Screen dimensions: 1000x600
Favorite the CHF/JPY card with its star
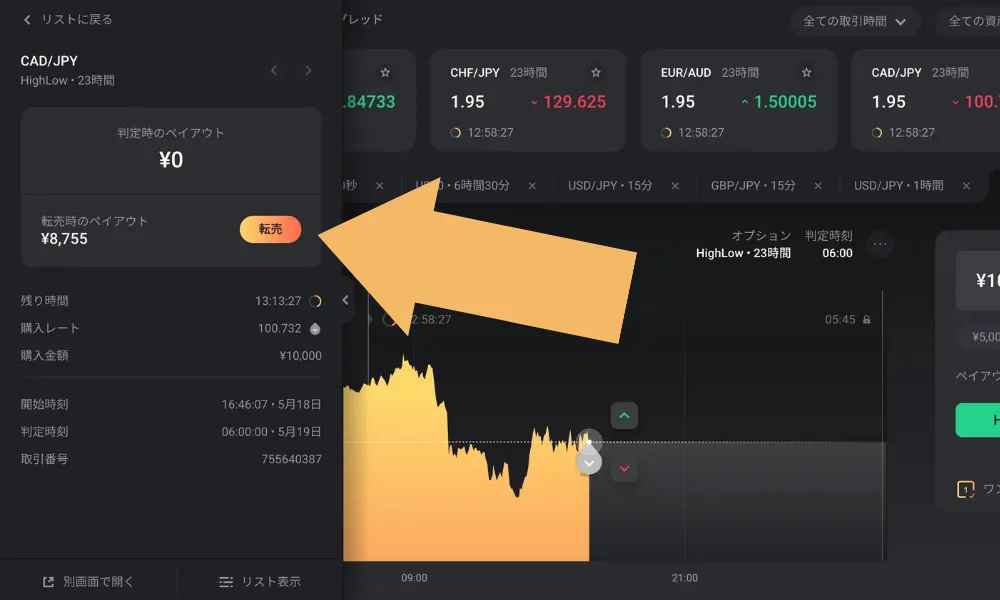pyautogui.click(x=596, y=73)
